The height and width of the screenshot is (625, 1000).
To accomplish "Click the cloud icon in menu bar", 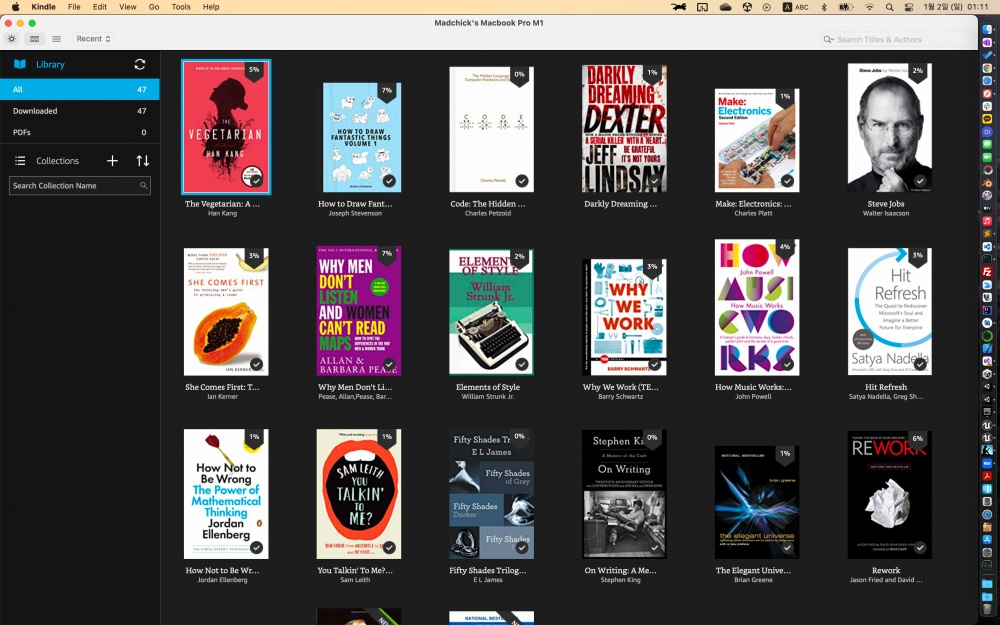I will 725,7.
